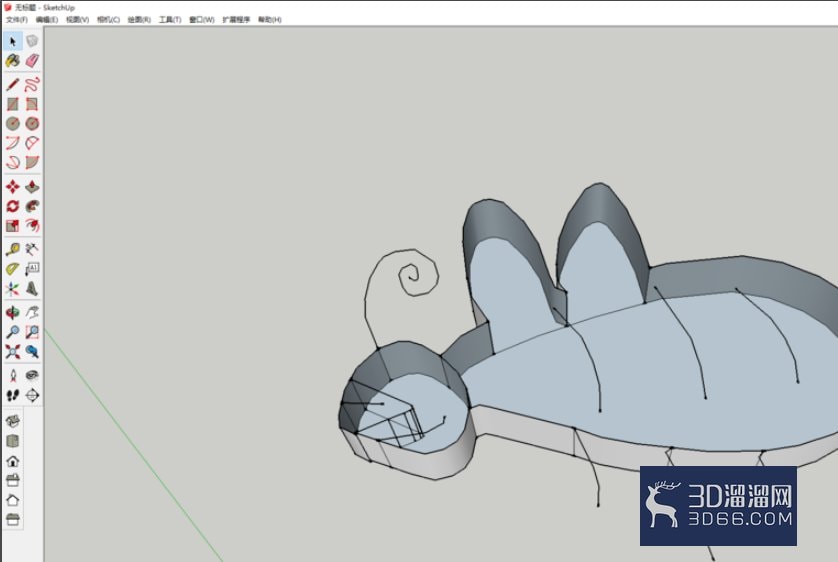838x562 pixels.
Task: Click the 3D66.COM watermark logo
Action: (718, 506)
